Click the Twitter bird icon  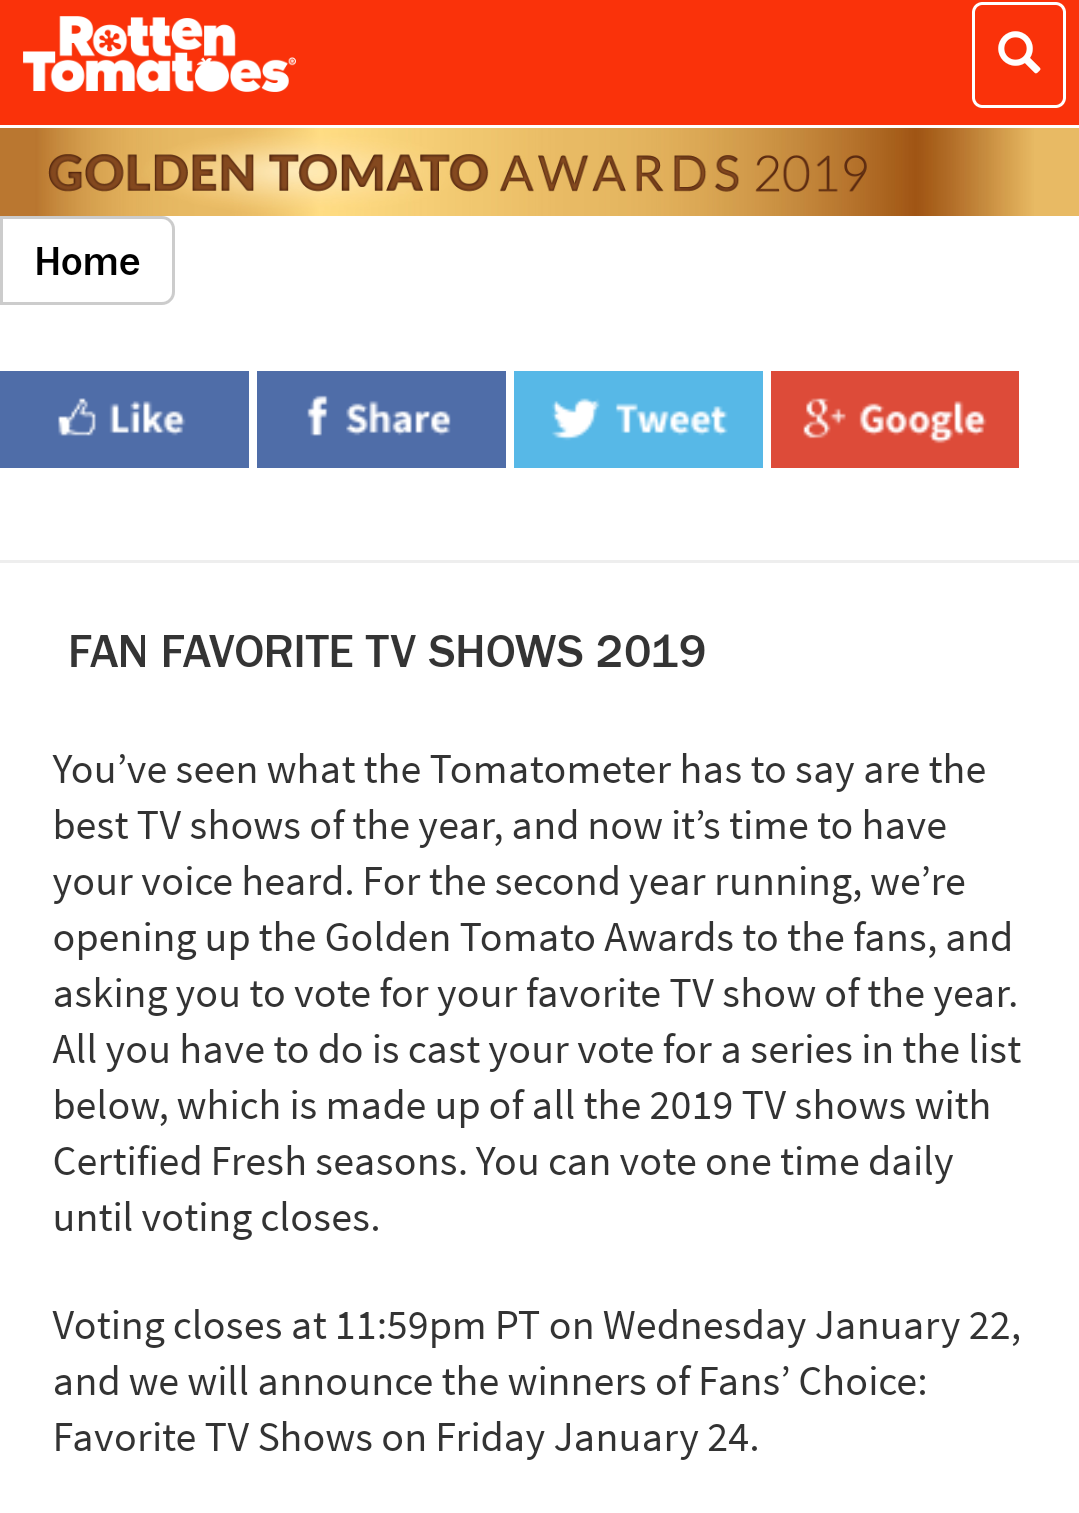(575, 419)
